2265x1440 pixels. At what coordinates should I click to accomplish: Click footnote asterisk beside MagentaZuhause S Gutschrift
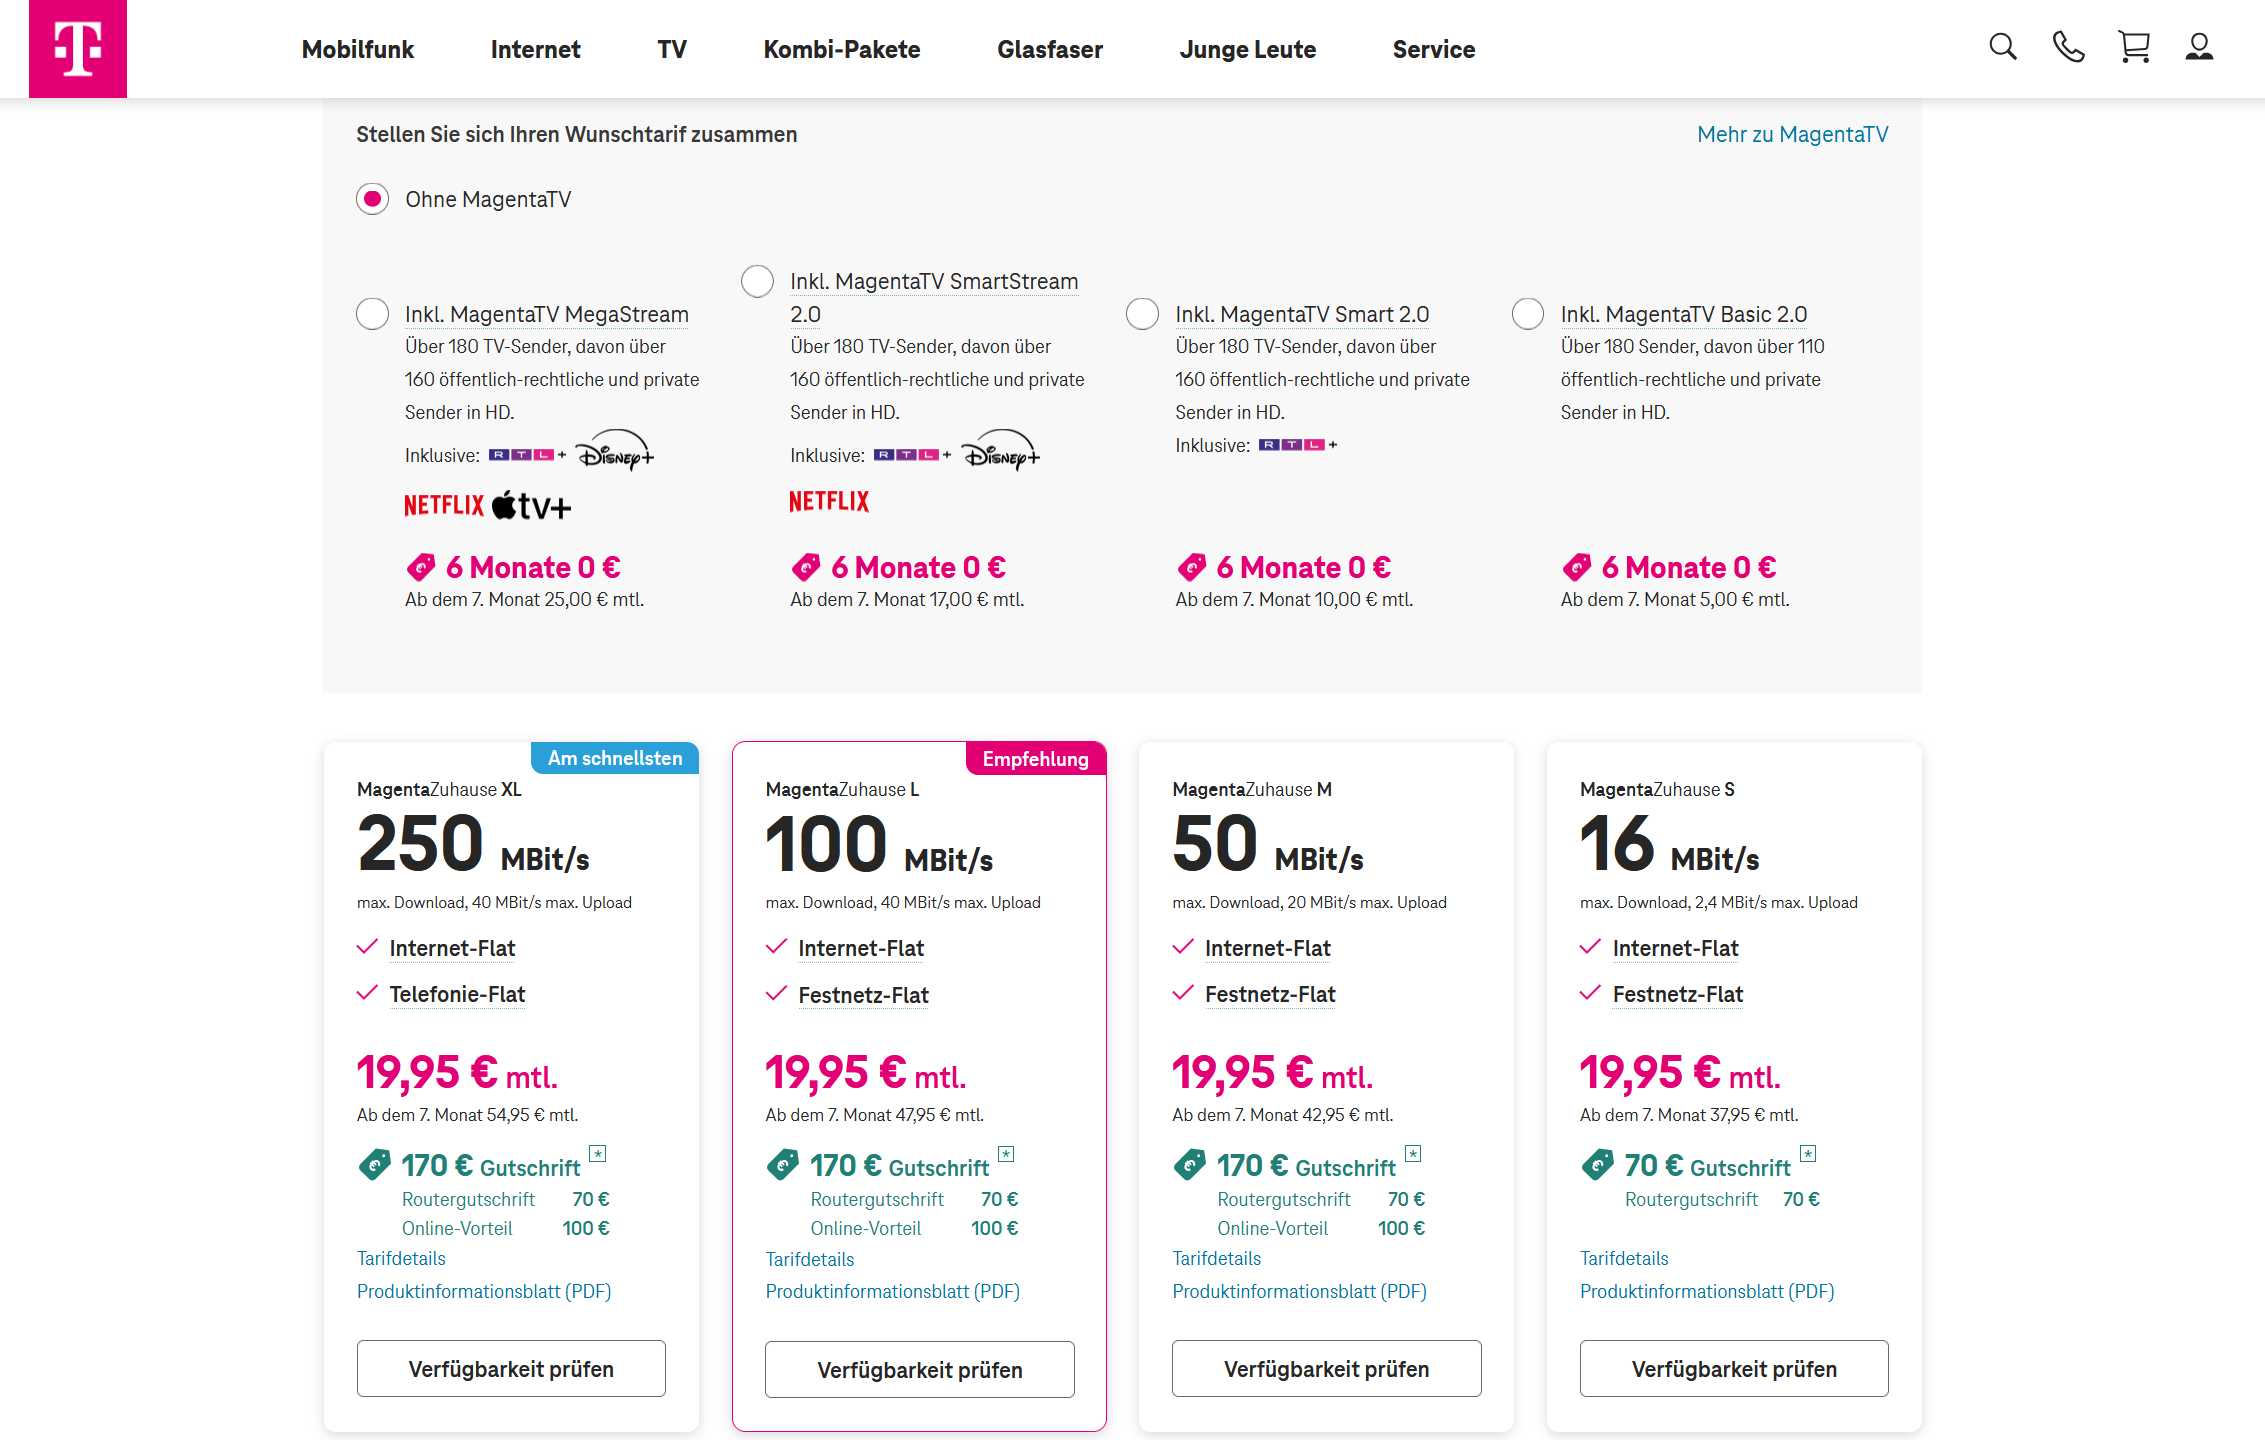[1808, 1154]
